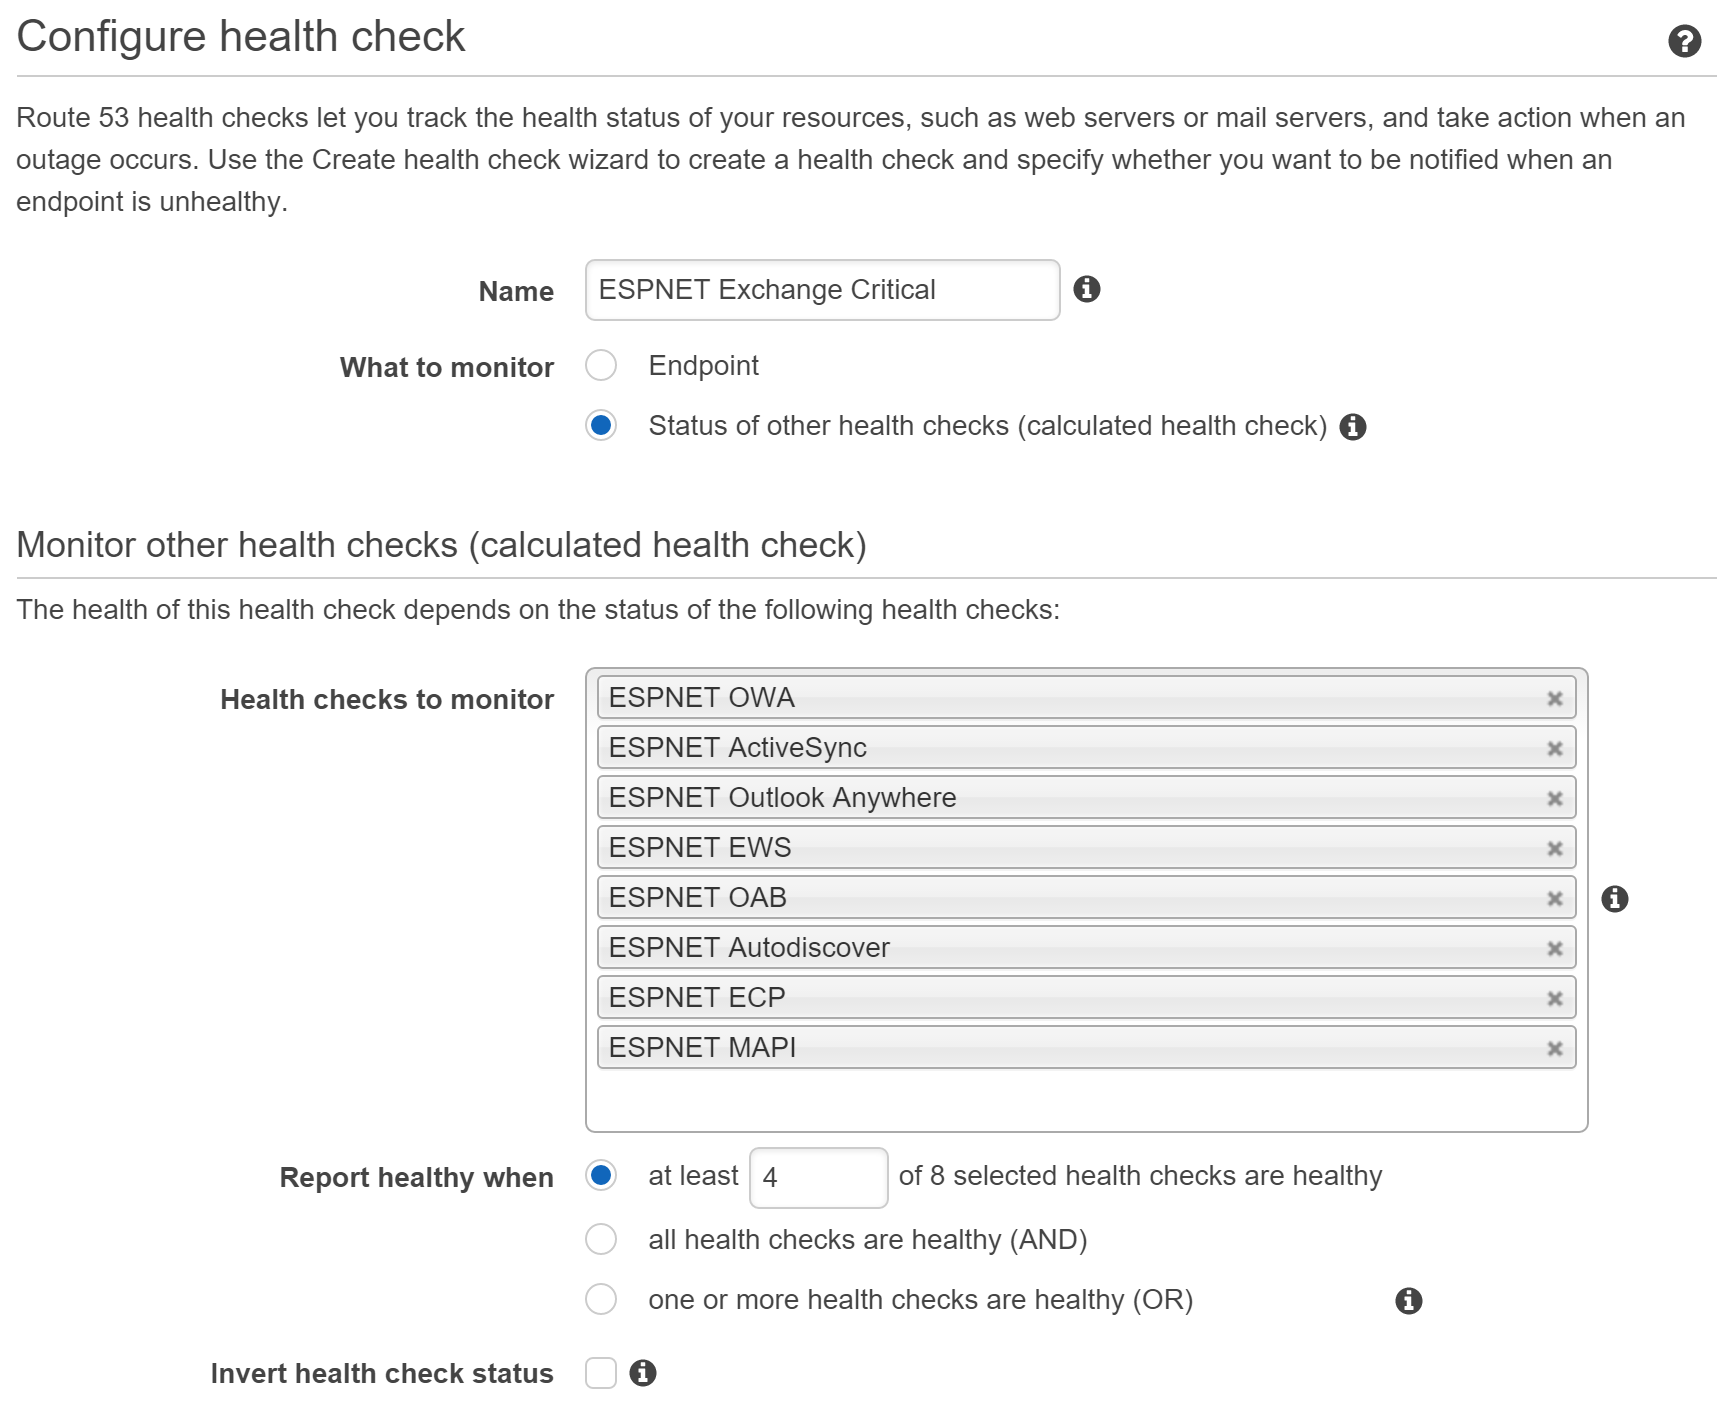1736x1426 pixels.
Task: Click the minimum healthy checks number field
Action: [817, 1177]
